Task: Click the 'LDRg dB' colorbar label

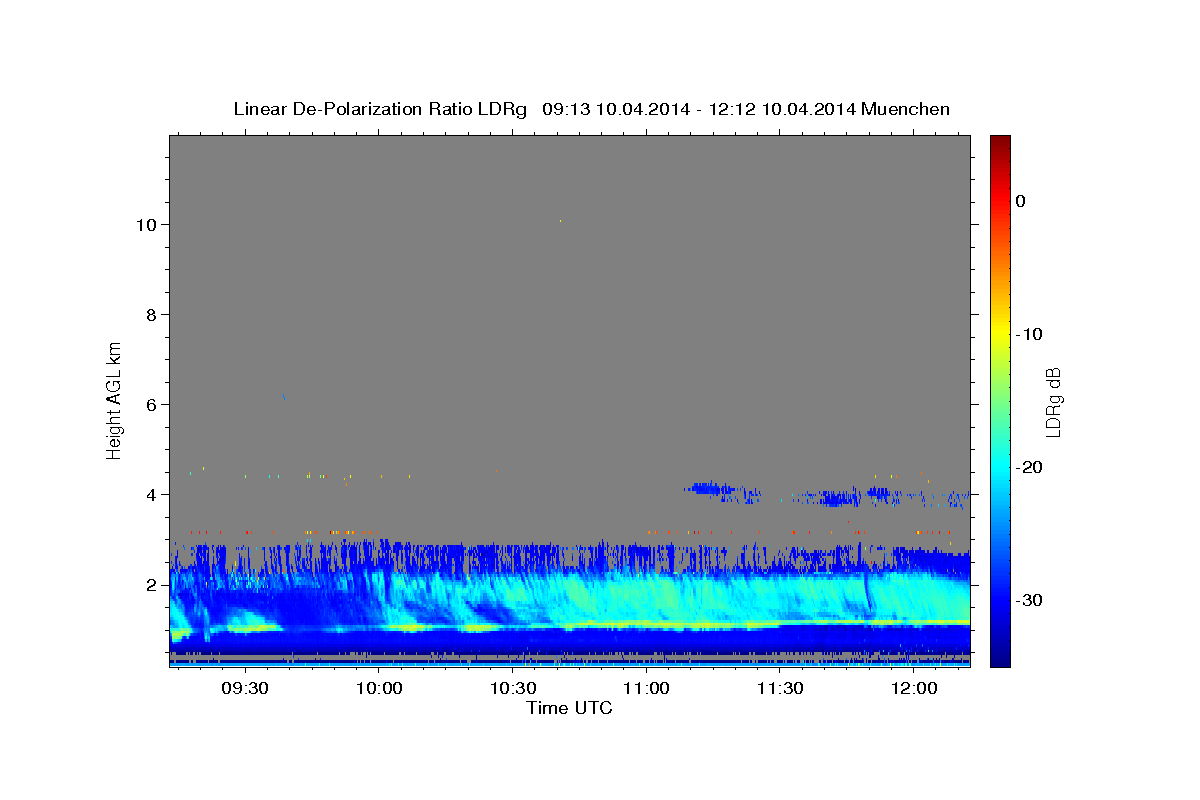Action: coord(1053,401)
